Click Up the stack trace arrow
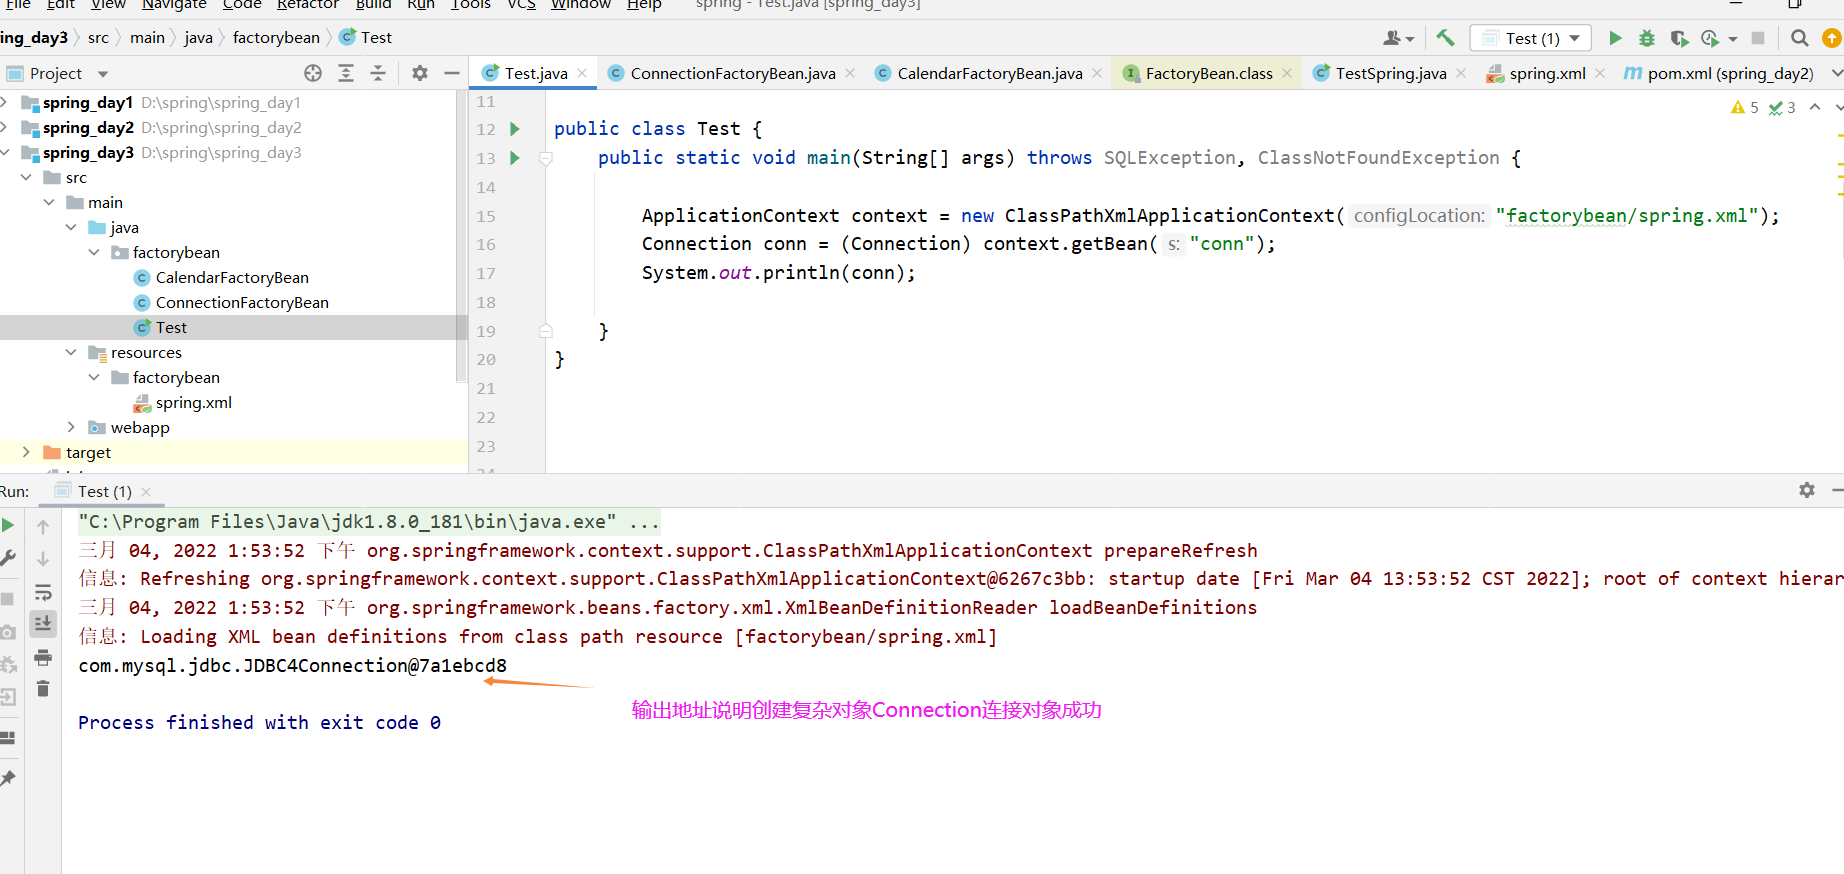Viewport: 1844px width, 874px height. pyautogui.click(x=43, y=526)
